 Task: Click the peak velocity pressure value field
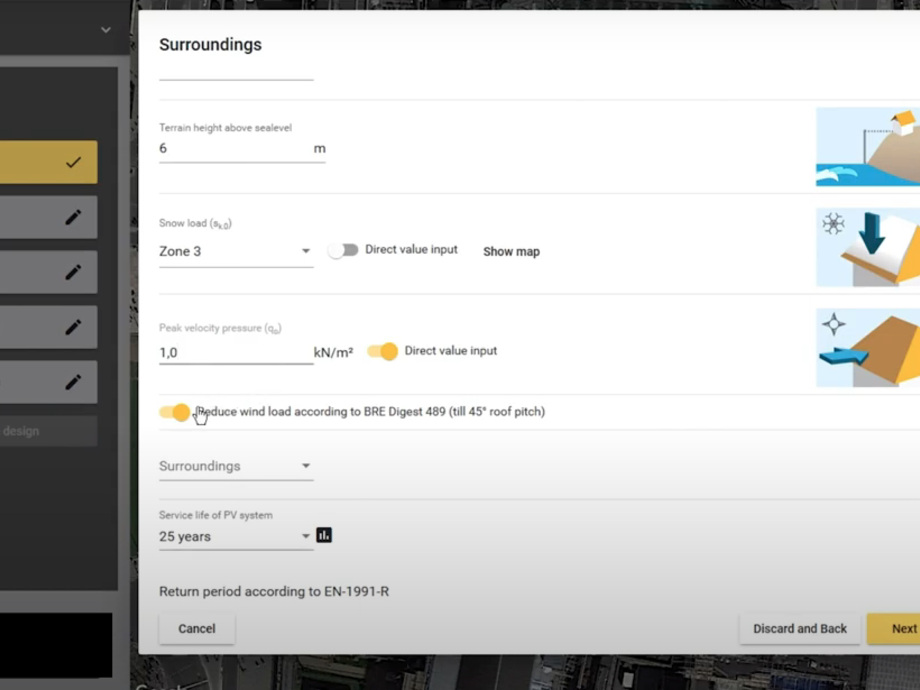pyautogui.click(x=235, y=353)
